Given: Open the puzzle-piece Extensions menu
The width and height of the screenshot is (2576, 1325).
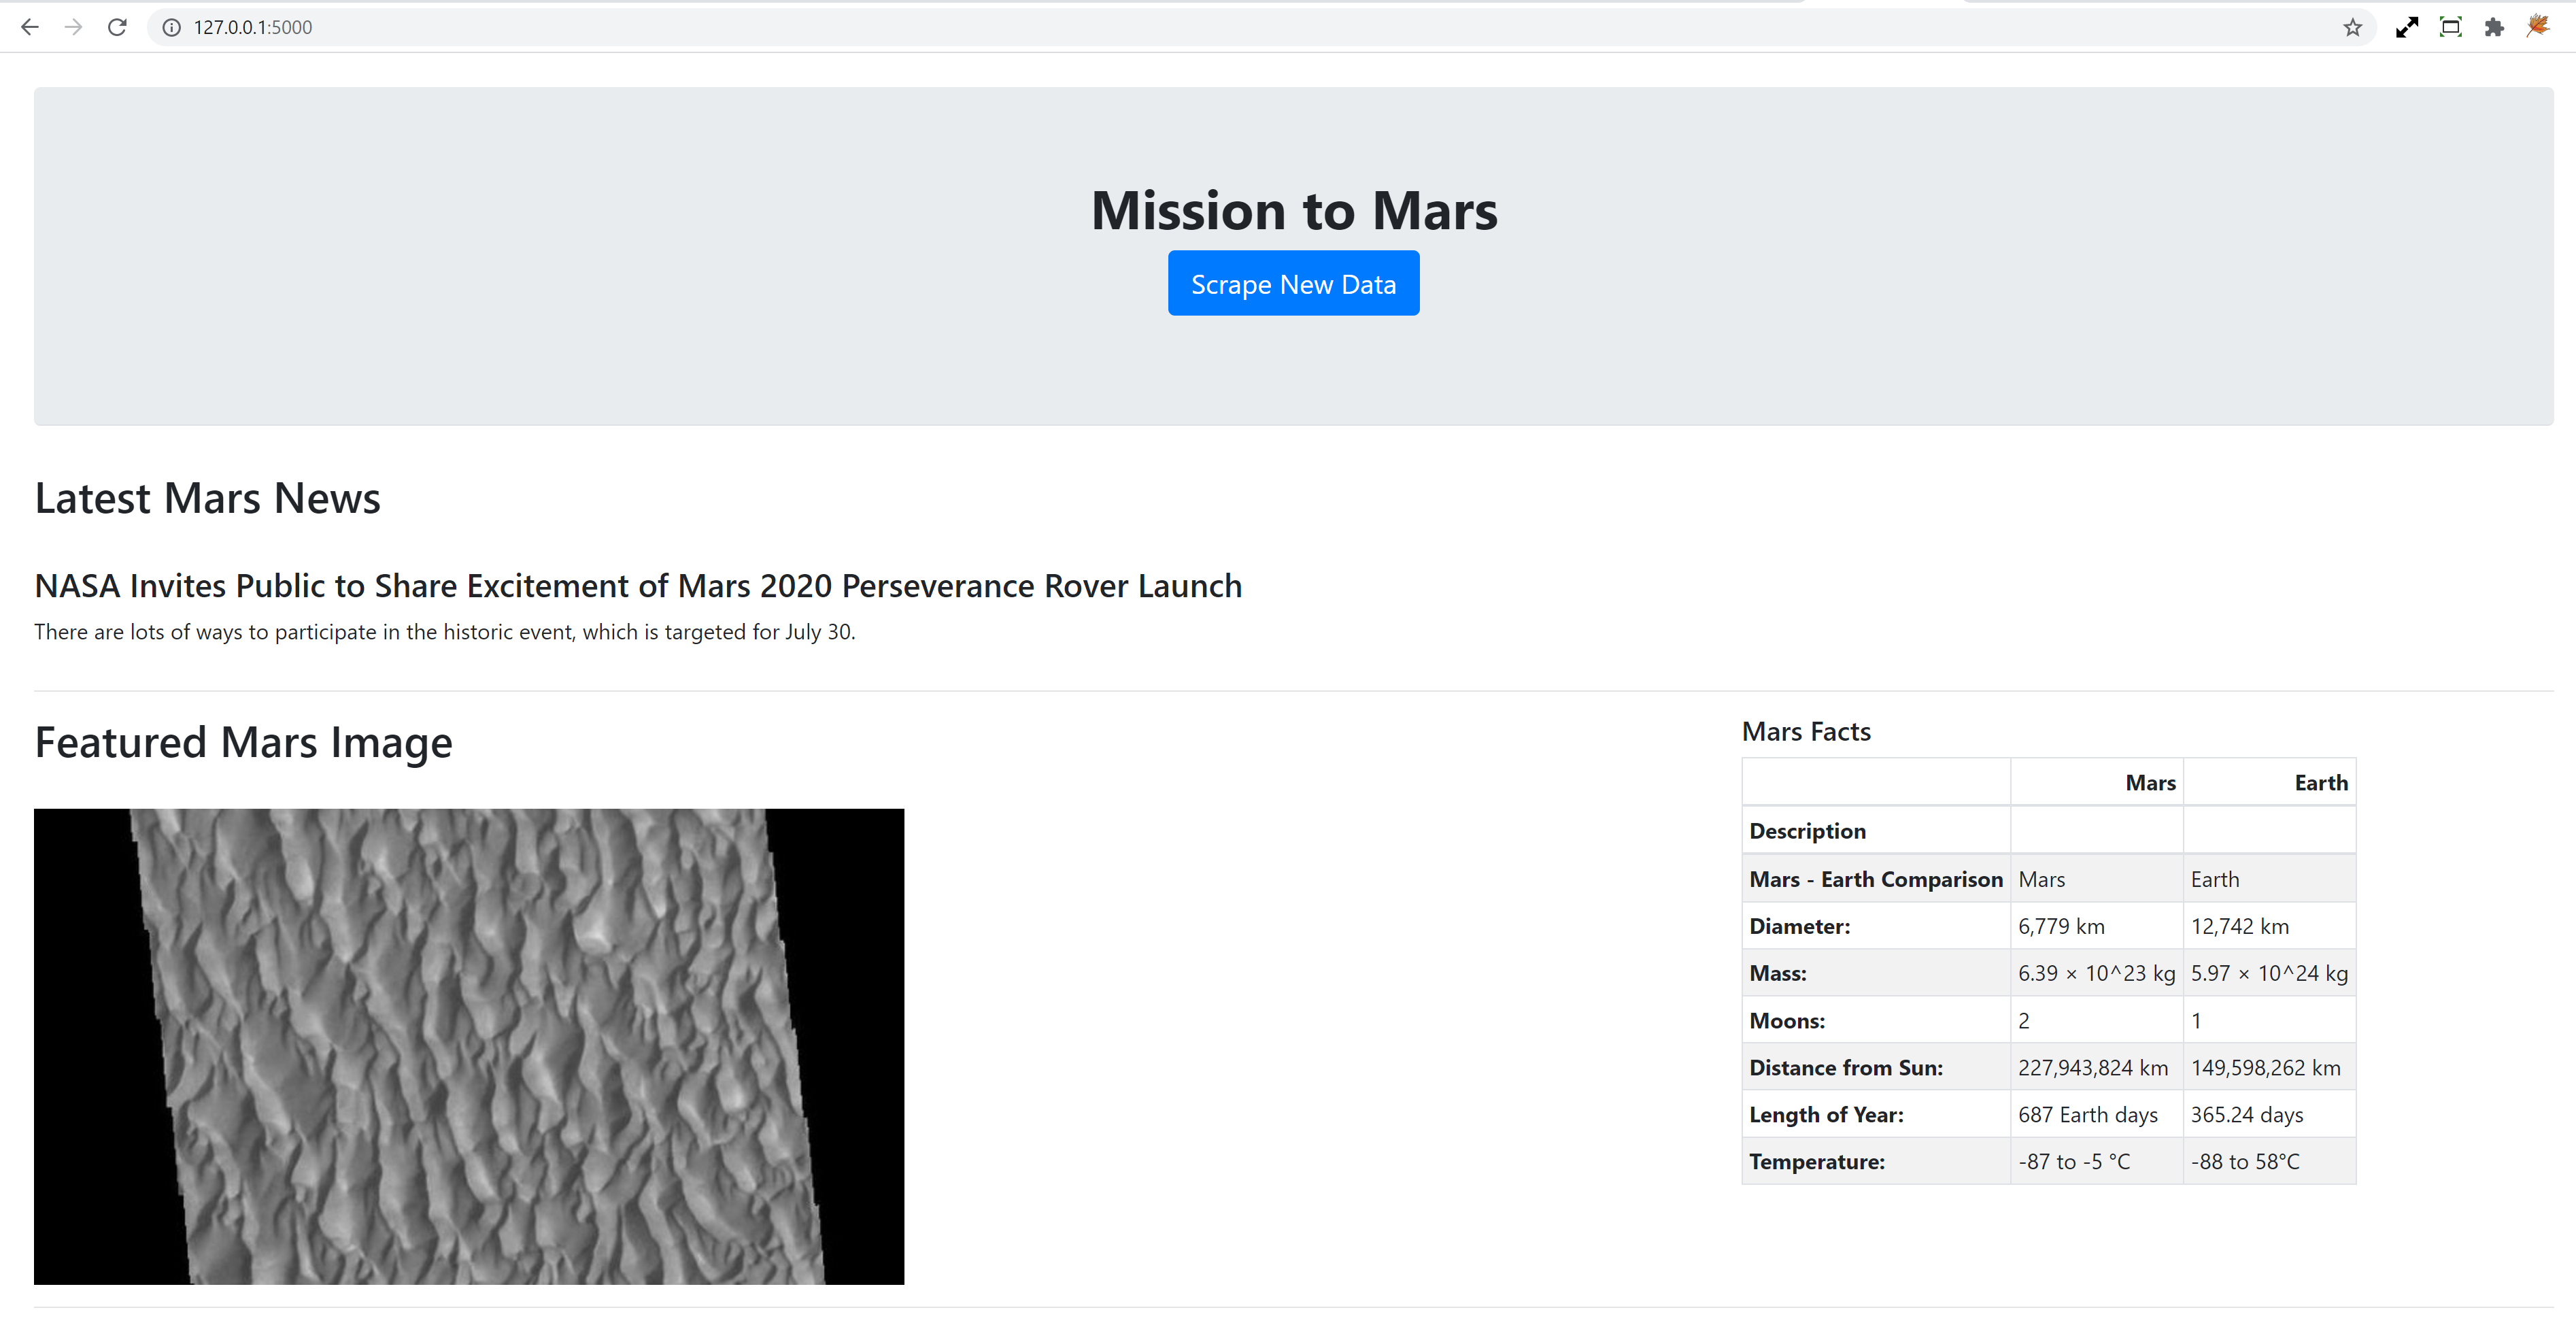Looking at the screenshot, I should tap(2494, 27).
